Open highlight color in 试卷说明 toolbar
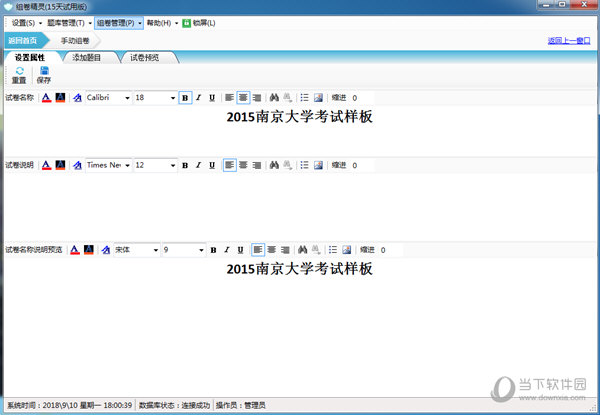The width and height of the screenshot is (600, 415). (x=60, y=165)
